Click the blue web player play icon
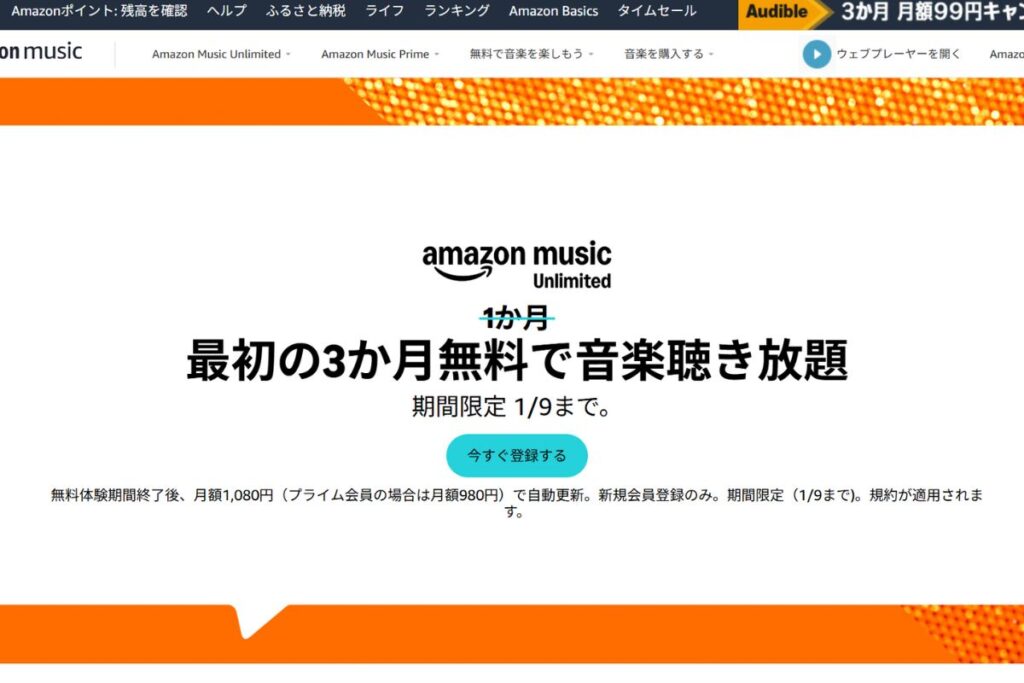 (816, 54)
